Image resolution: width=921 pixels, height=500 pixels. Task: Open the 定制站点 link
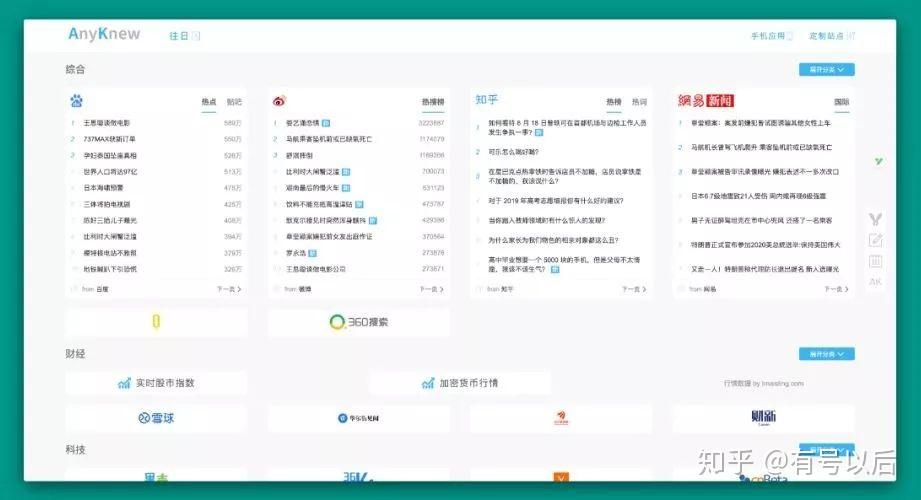coord(832,36)
